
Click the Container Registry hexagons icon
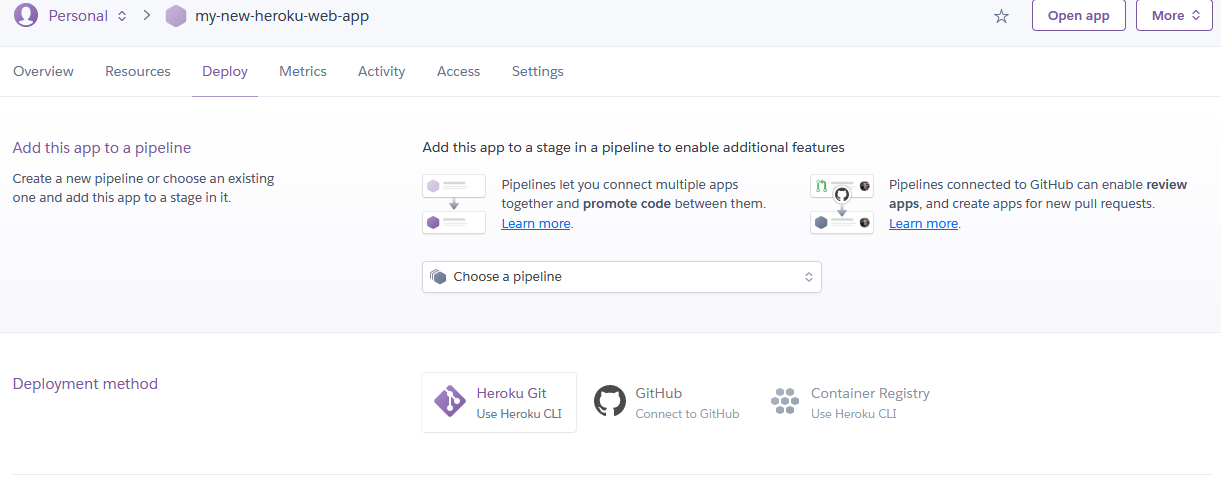coord(785,402)
